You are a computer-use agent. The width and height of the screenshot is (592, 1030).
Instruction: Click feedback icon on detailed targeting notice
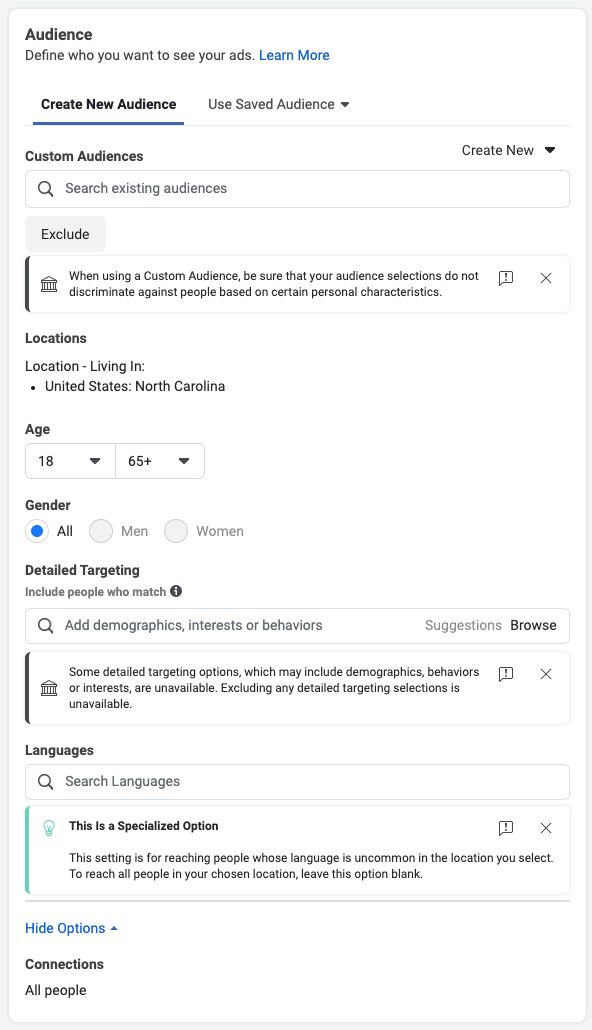506,674
